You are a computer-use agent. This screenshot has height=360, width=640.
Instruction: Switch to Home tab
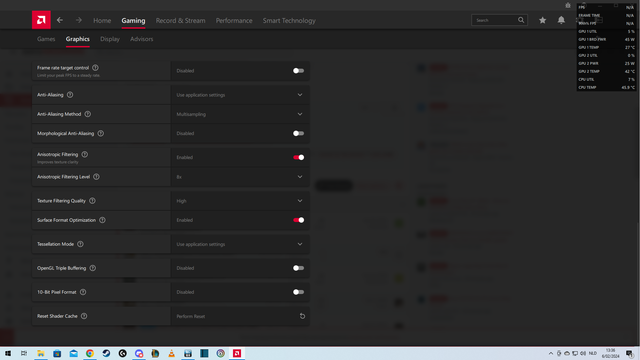click(102, 20)
